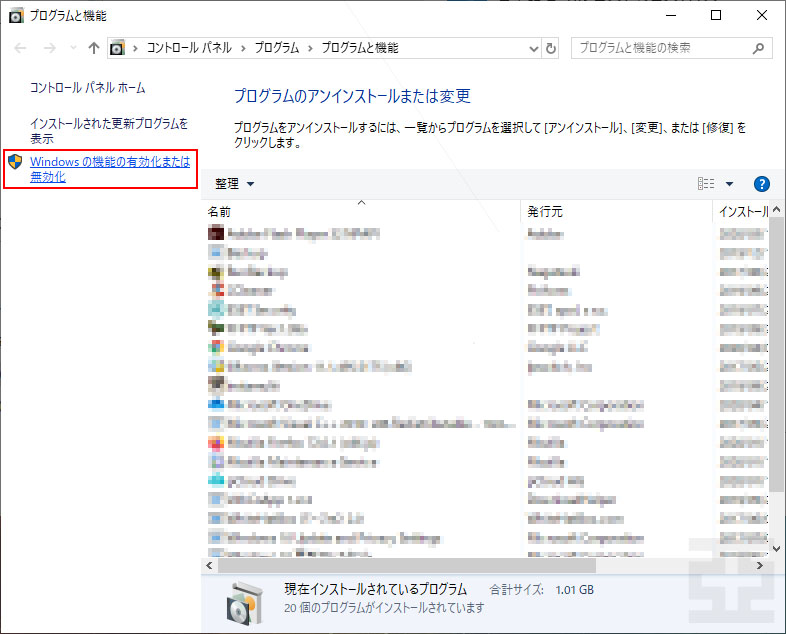Click the horizontal scrollbar thumb
786x634 pixels.
pyautogui.click(x=407, y=565)
